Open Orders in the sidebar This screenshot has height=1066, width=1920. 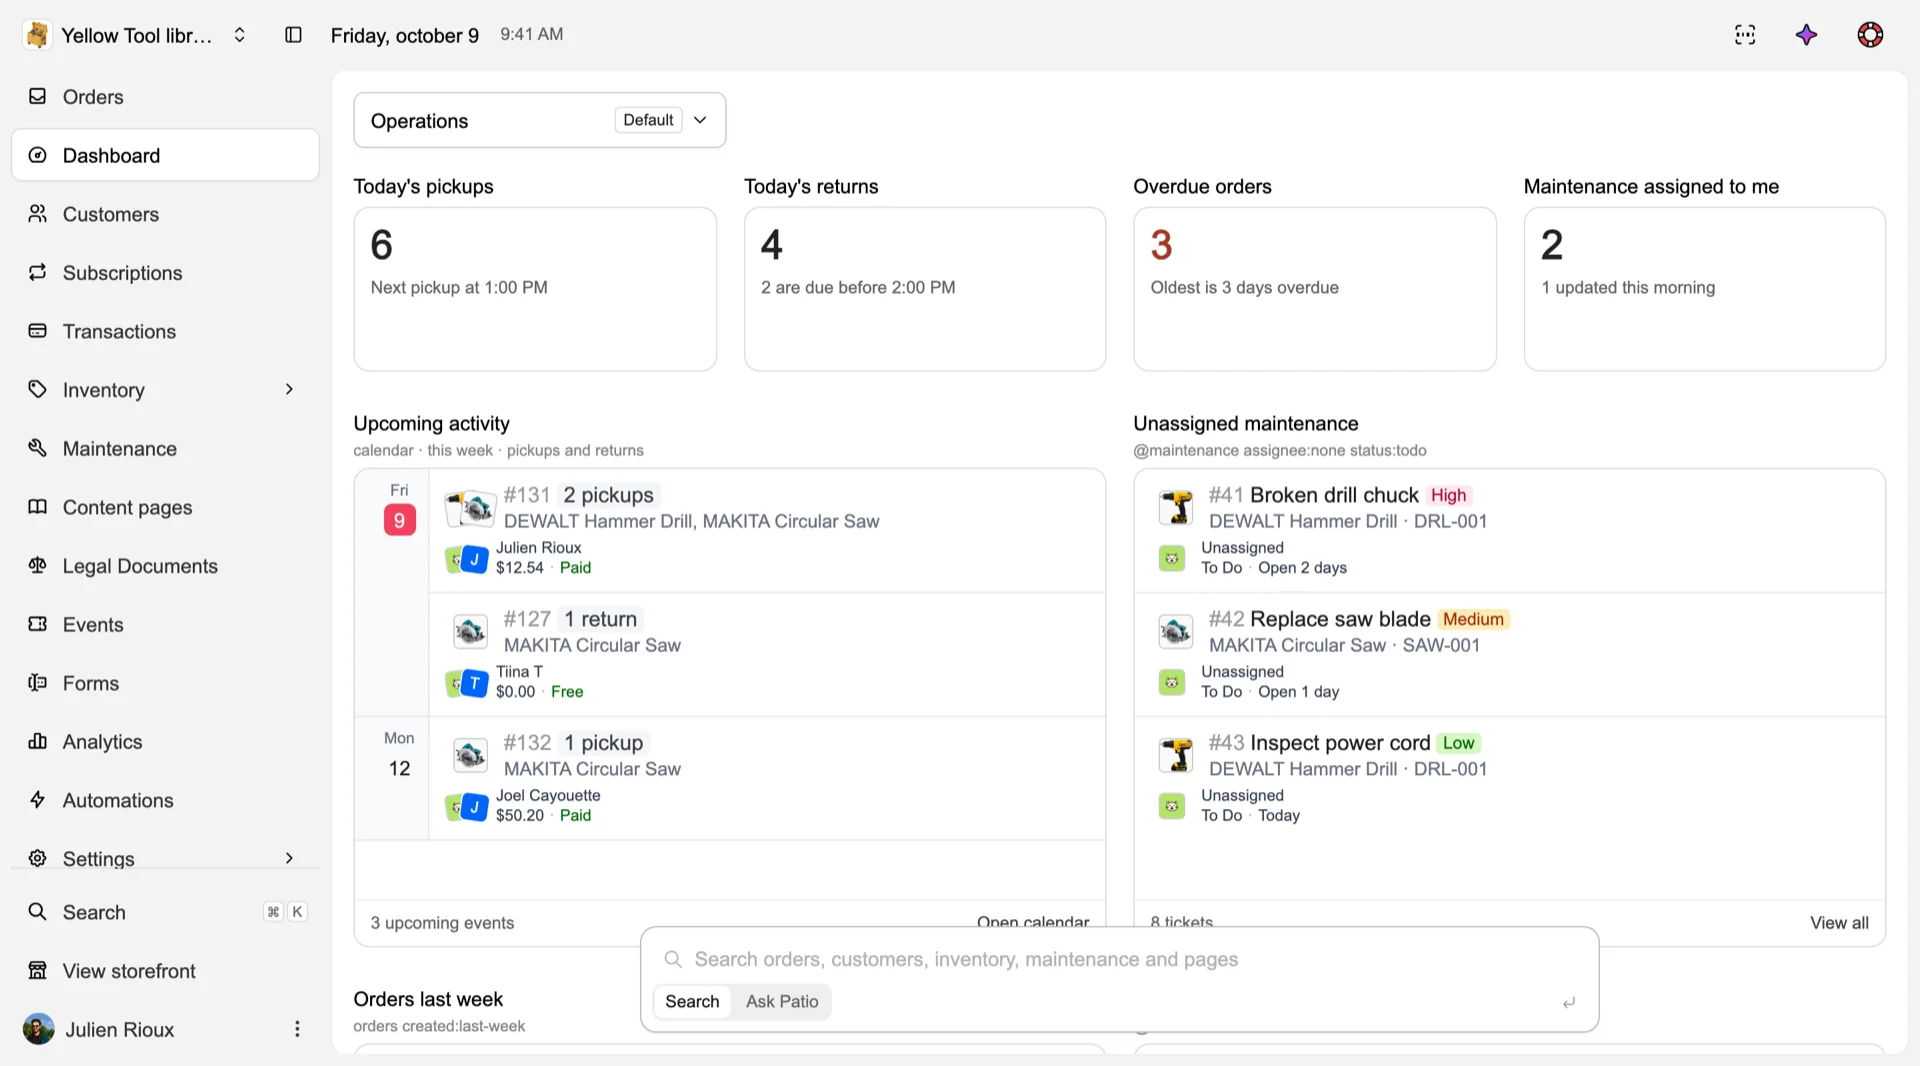pyautogui.click(x=165, y=97)
